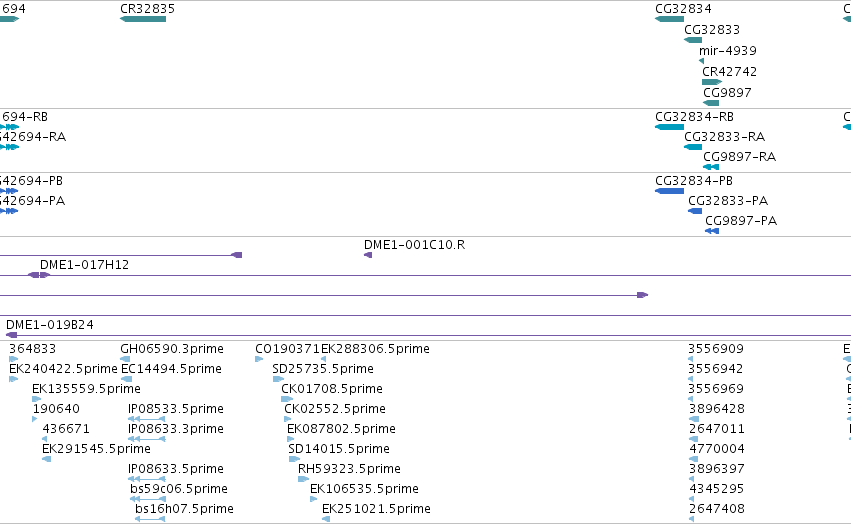Open feature 2647408
Viewport: 851px width, 524px height.
[x=716, y=509]
